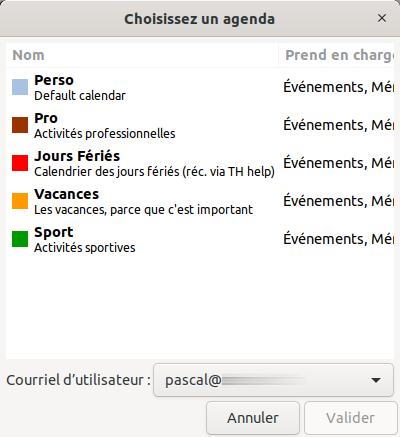Click the light blue Perso color swatch
The width and height of the screenshot is (400, 437).
click(x=20, y=87)
